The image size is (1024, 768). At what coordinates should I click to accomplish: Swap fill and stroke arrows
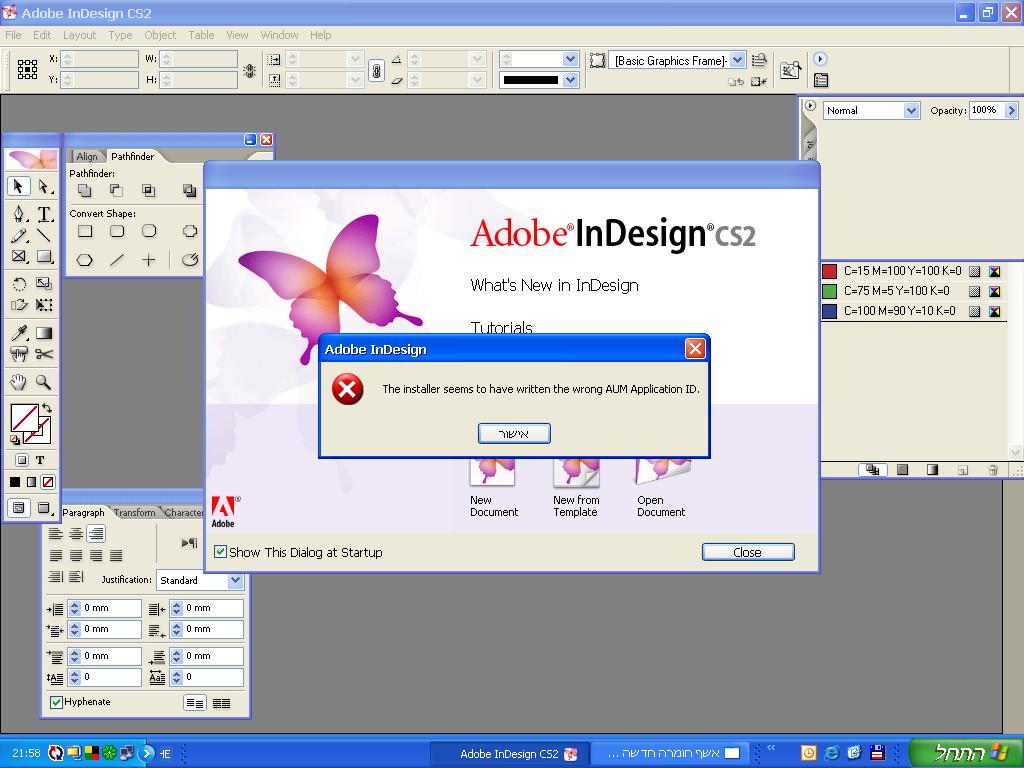click(x=47, y=408)
